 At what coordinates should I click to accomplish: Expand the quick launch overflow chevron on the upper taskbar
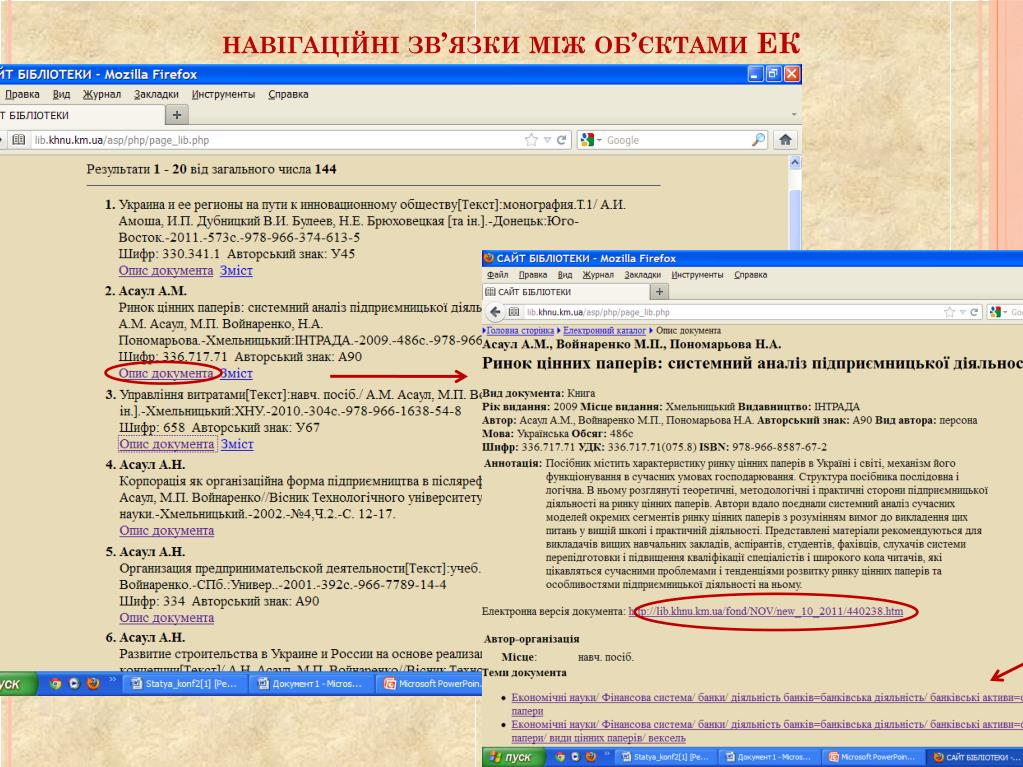112,680
